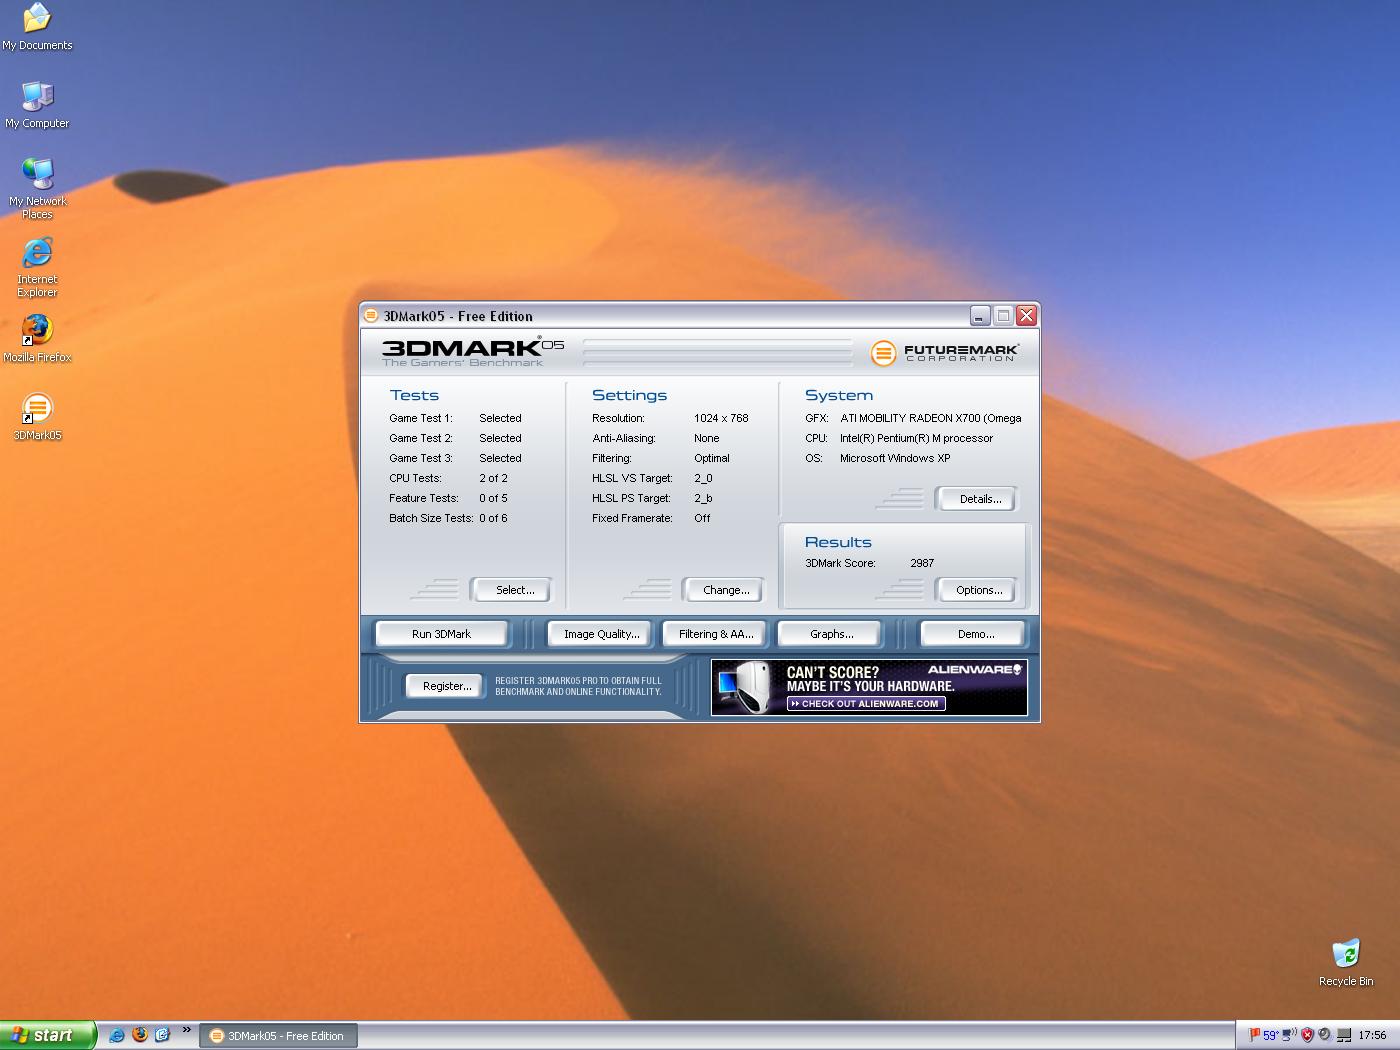Select the Internet Explorer desktop icon

point(37,267)
